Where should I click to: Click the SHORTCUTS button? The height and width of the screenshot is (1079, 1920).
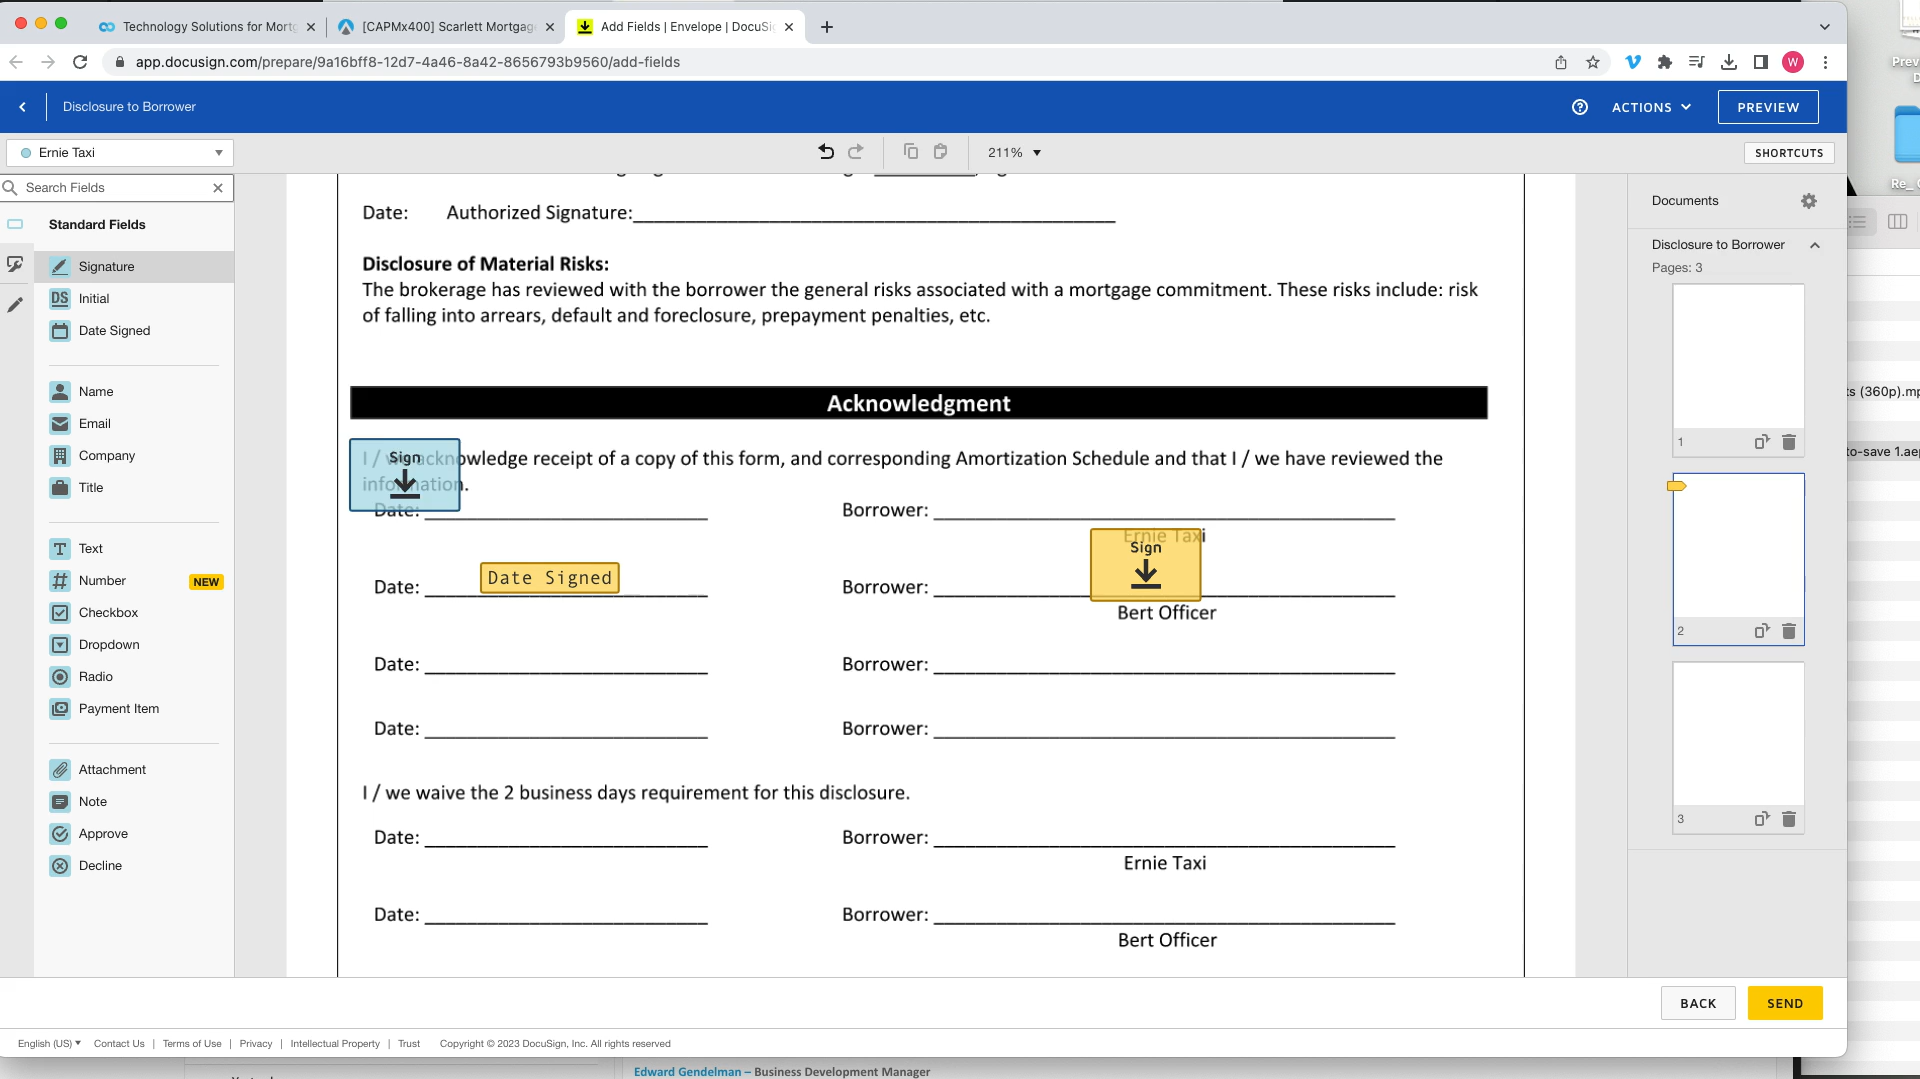1789,153
